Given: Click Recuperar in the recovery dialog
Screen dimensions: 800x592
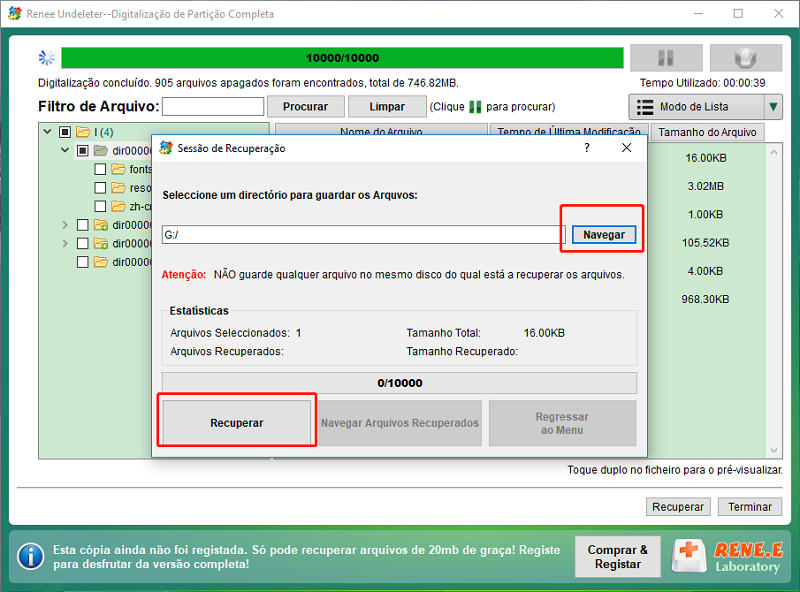Looking at the screenshot, I should [237, 423].
